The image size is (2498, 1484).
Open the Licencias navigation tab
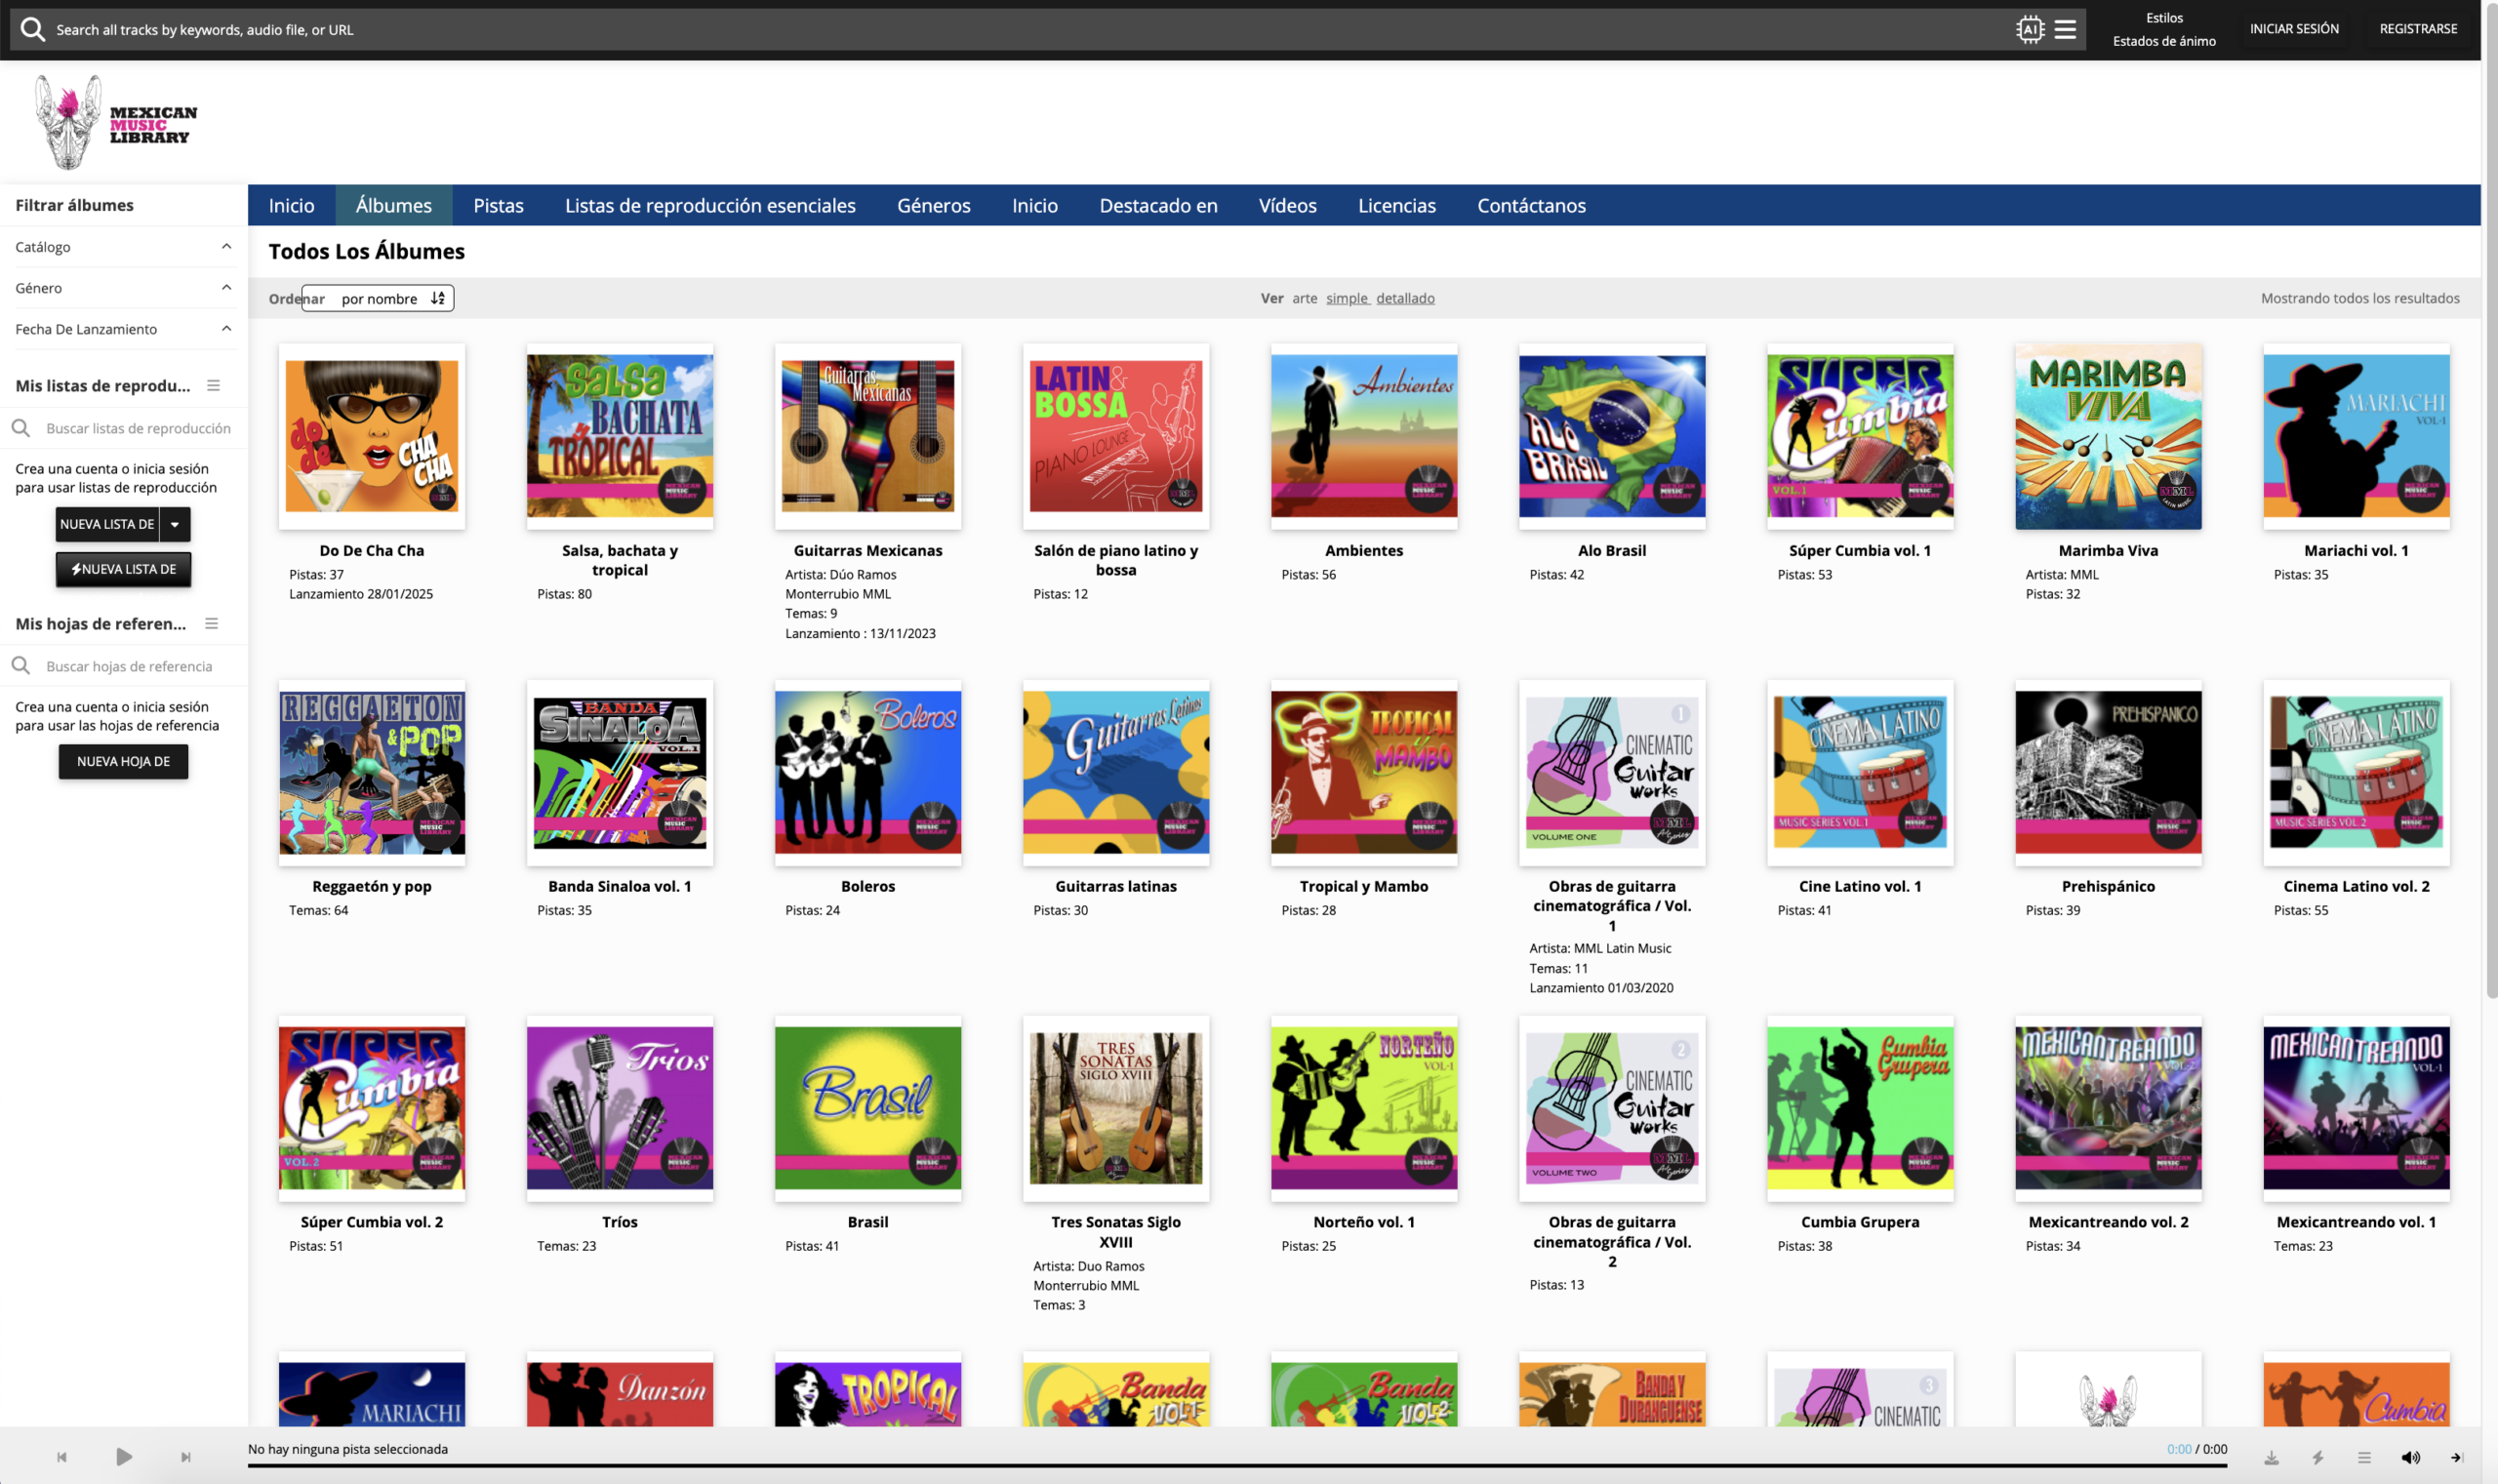point(1396,205)
